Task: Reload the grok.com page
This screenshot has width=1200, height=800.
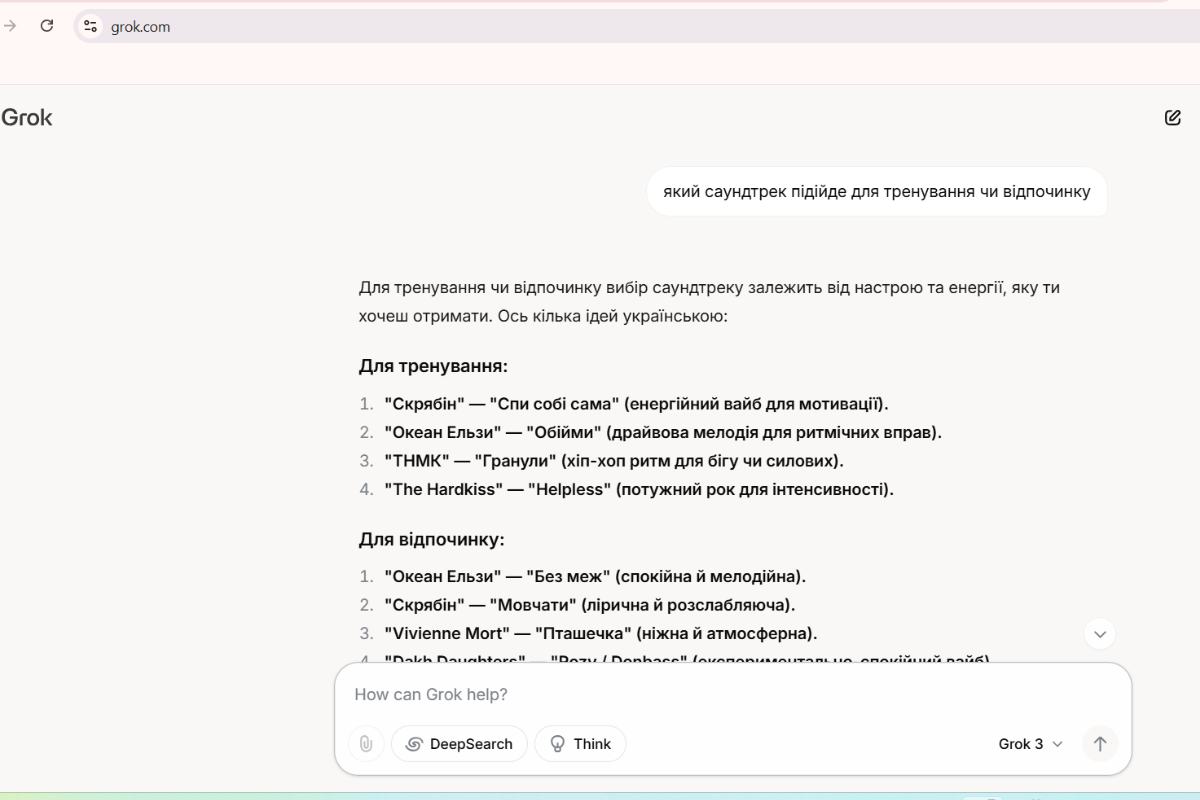Action: click(46, 27)
